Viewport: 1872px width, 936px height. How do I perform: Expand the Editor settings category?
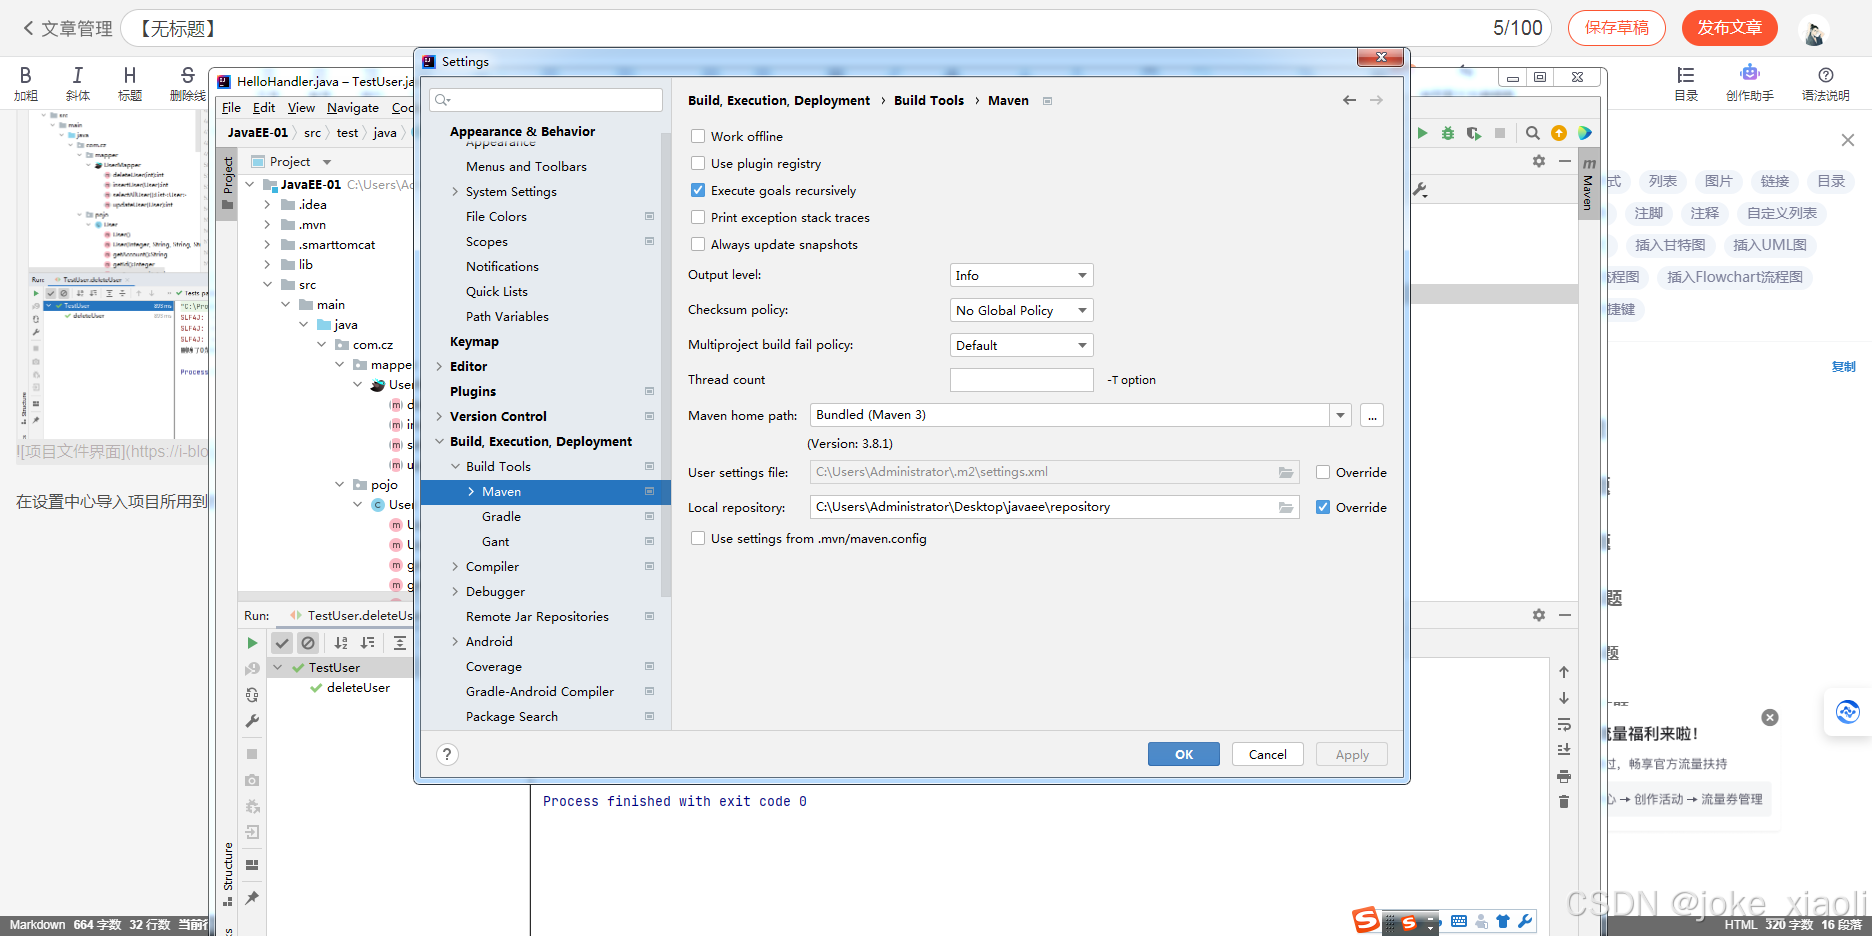click(x=439, y=367)
